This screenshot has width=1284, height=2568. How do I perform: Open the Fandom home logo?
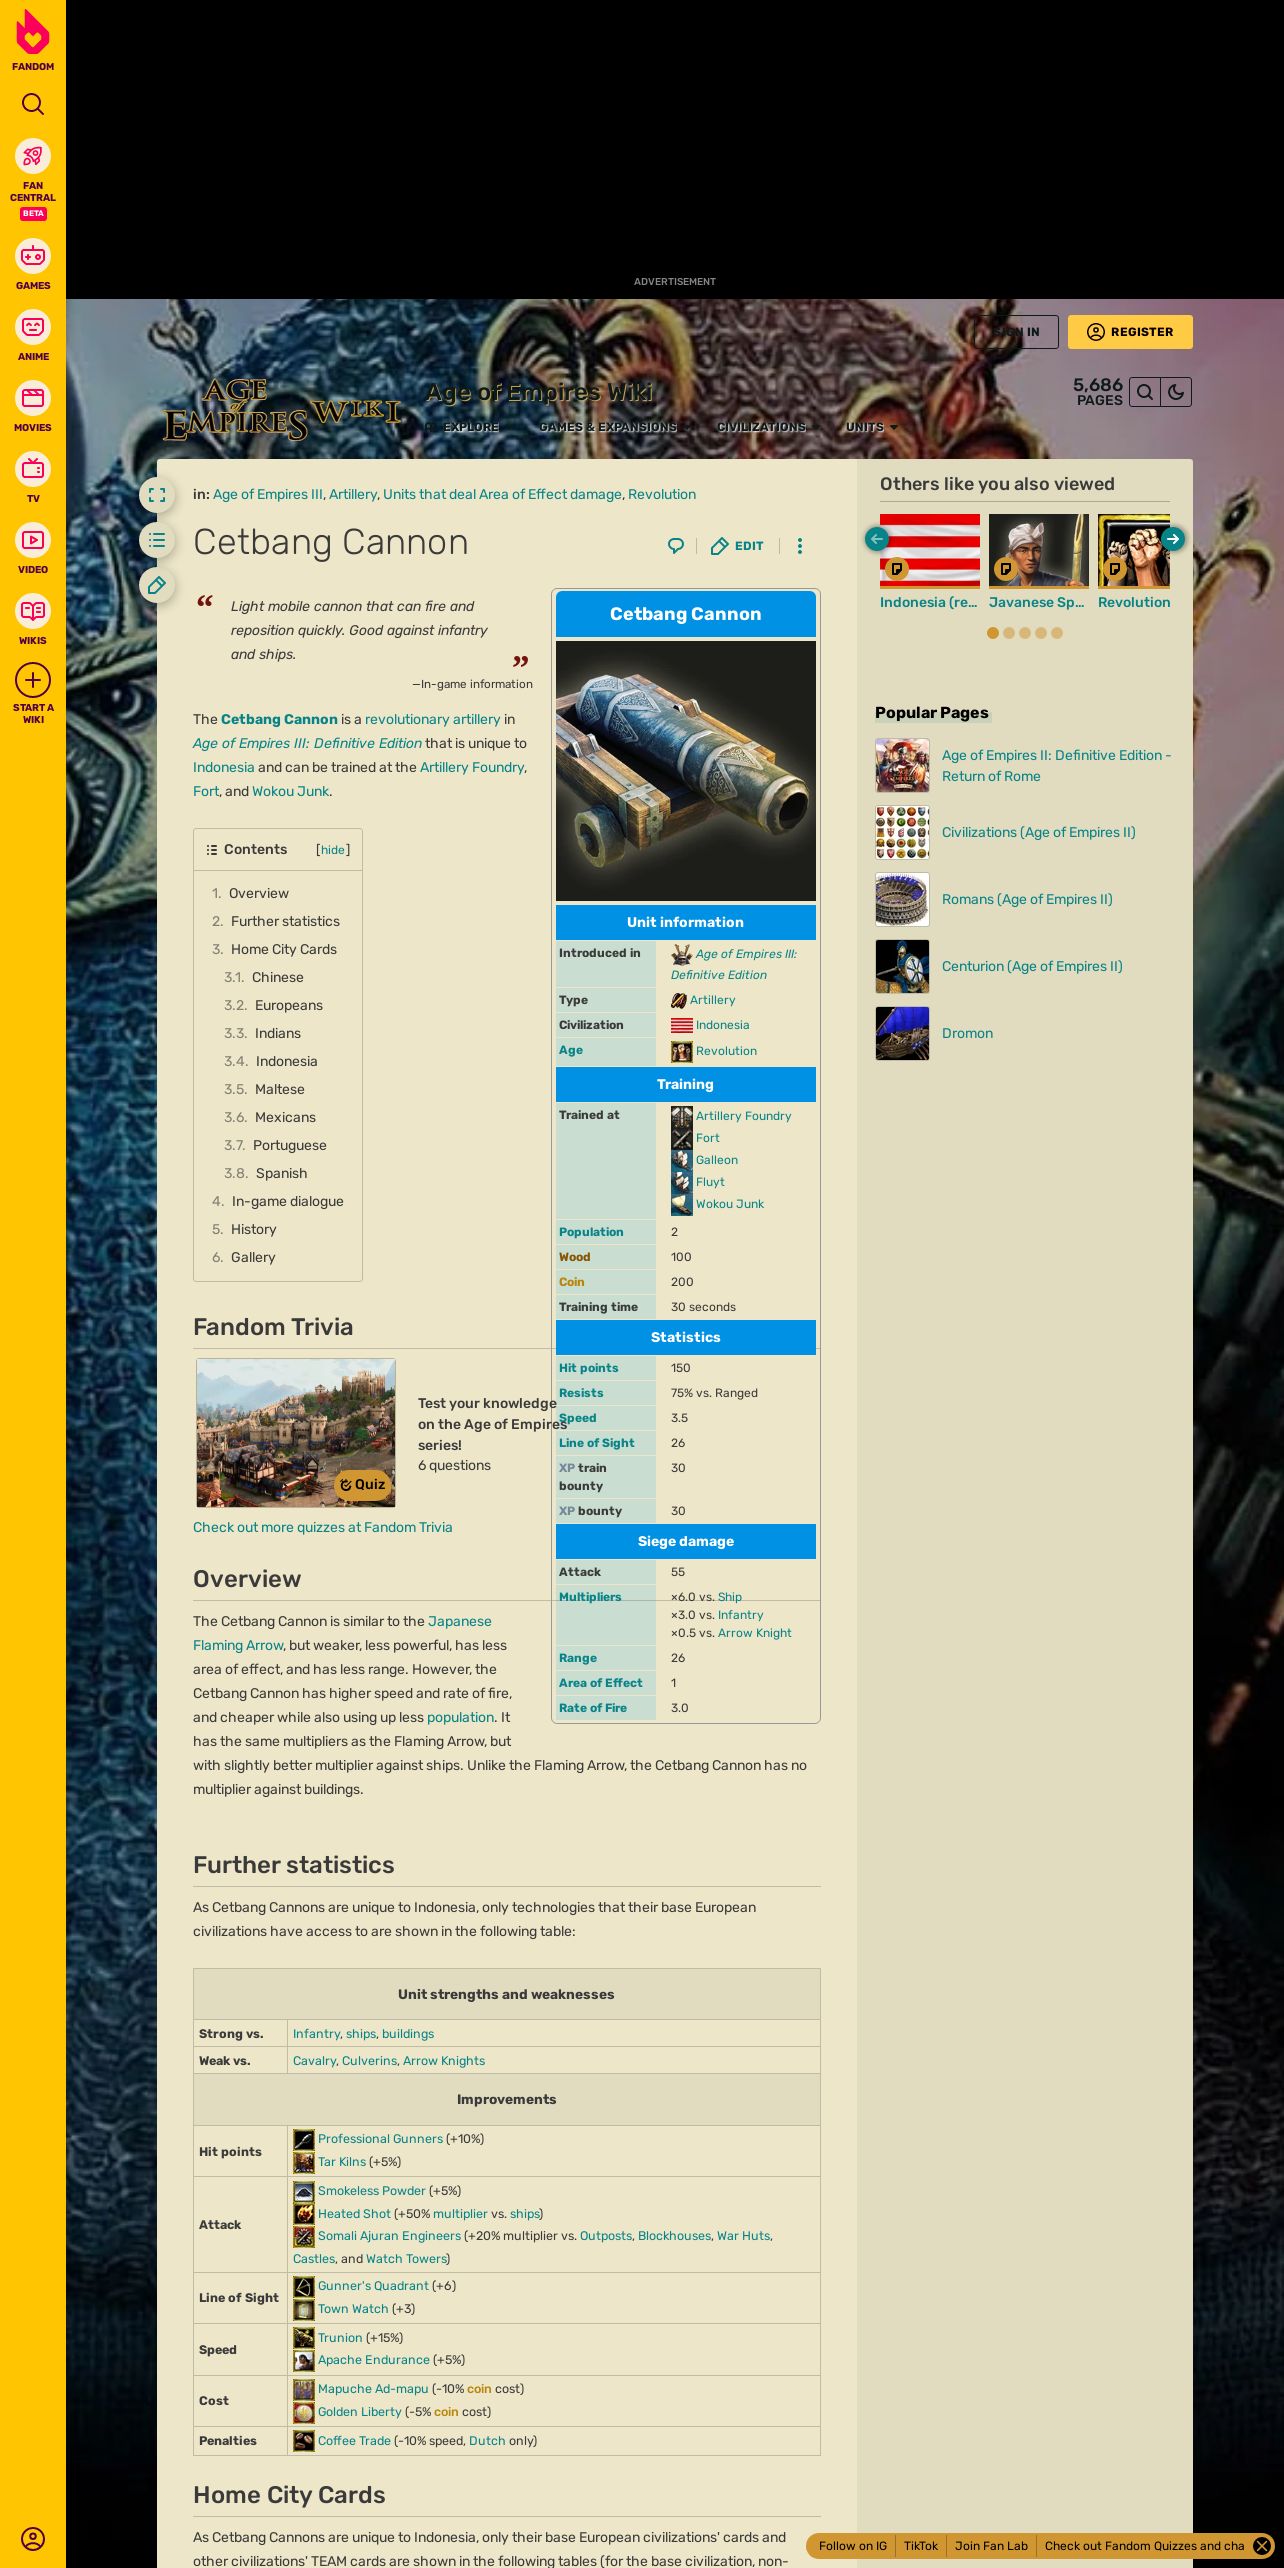[x=33, y=41]
